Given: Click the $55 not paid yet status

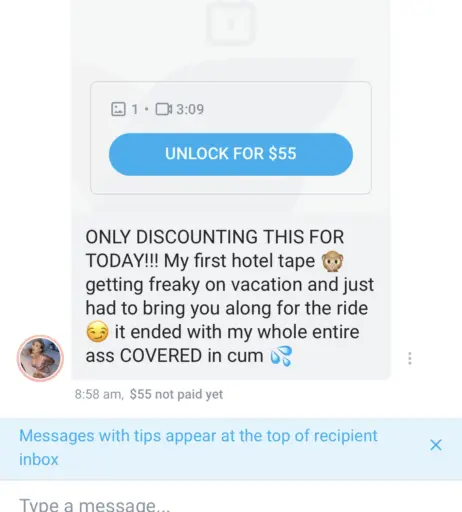Looking at the screenshot, I should pos(176,394).
